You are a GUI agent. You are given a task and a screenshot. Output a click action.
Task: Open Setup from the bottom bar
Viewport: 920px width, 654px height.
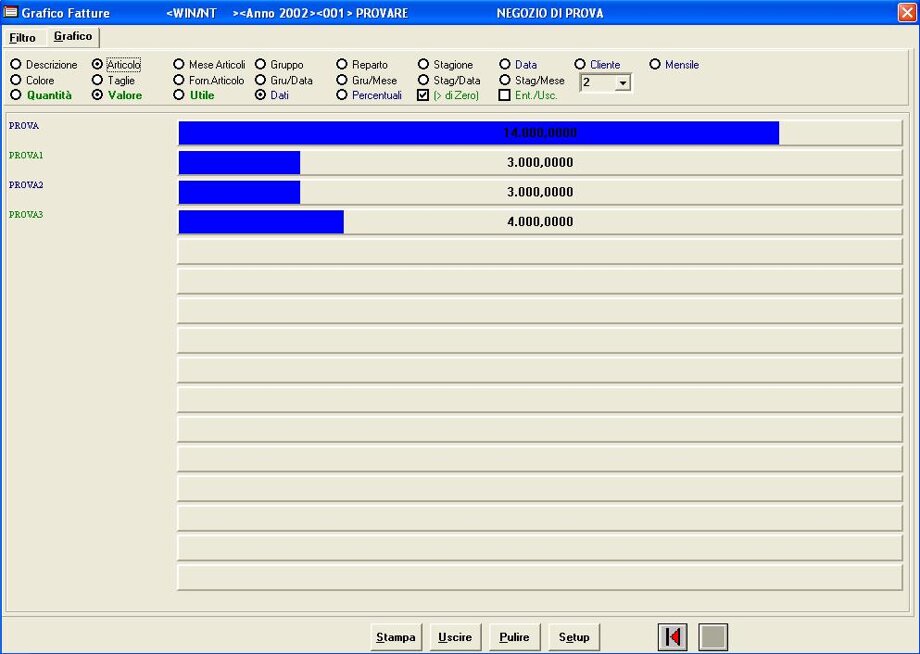pyautogui.click(x=574, y=637)
